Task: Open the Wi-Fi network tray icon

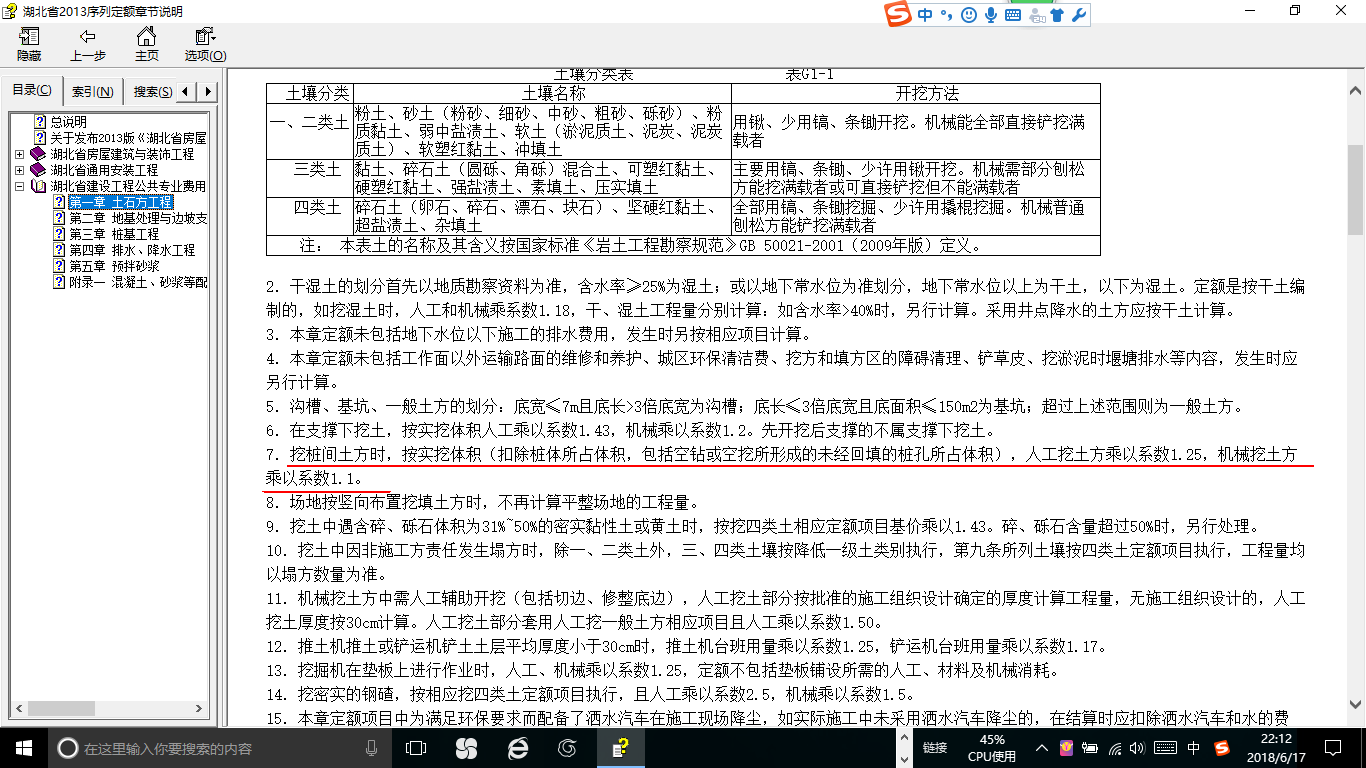Action: coord(1115,748)
